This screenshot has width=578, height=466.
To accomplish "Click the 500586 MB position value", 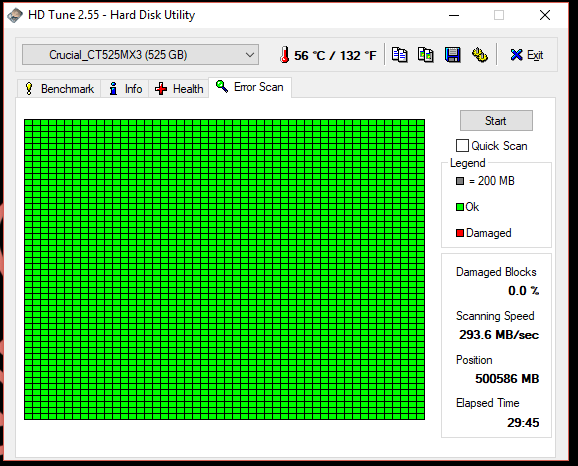I will pyautogui.click(x=507, y=379).
